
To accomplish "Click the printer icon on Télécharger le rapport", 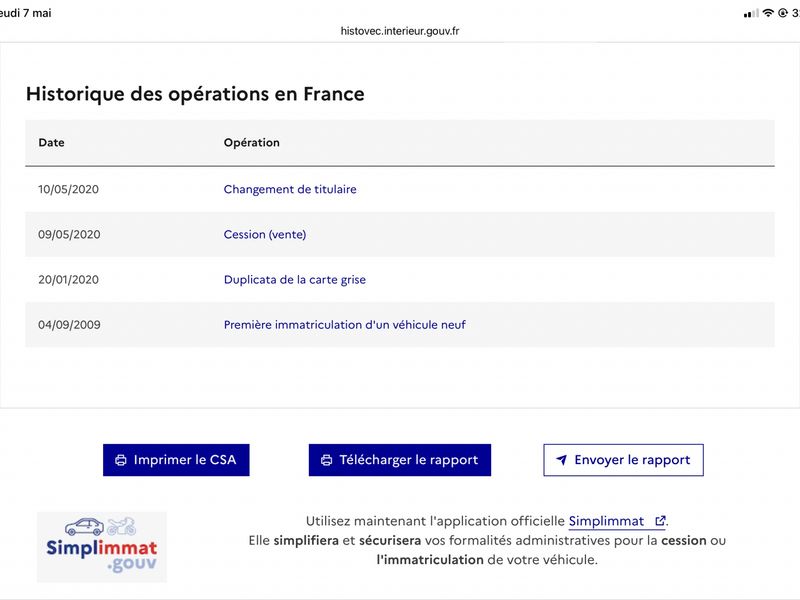I will point(327,460).
